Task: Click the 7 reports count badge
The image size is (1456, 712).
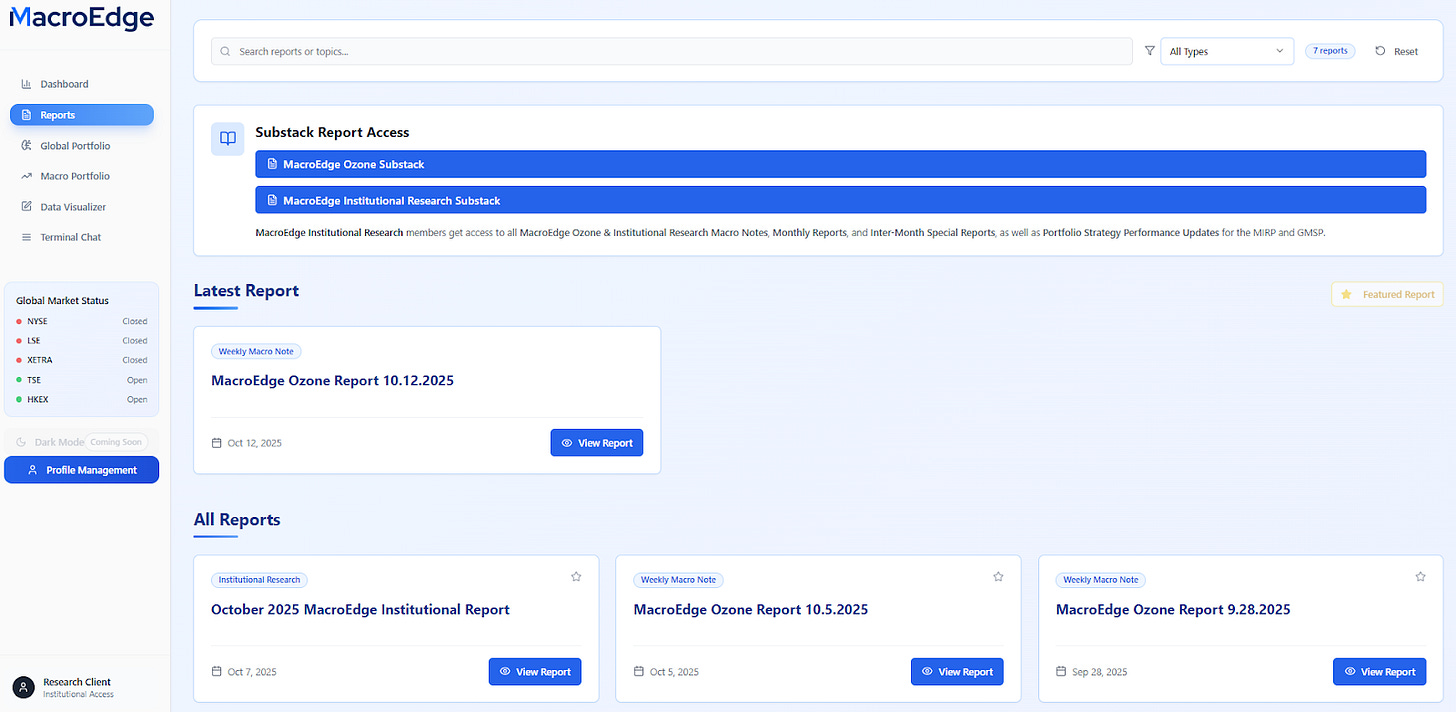Action: click(x=1330, y=51)
